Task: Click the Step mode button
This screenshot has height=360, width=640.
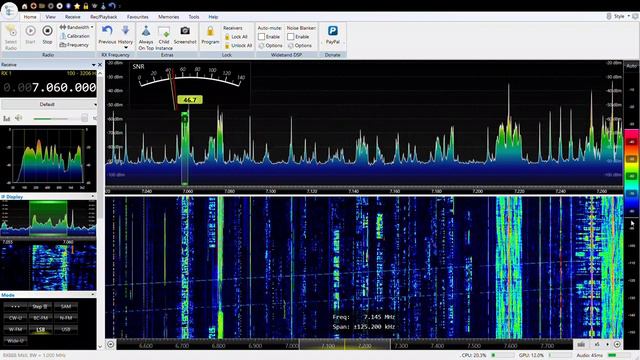Action: (x=40, y=306)
